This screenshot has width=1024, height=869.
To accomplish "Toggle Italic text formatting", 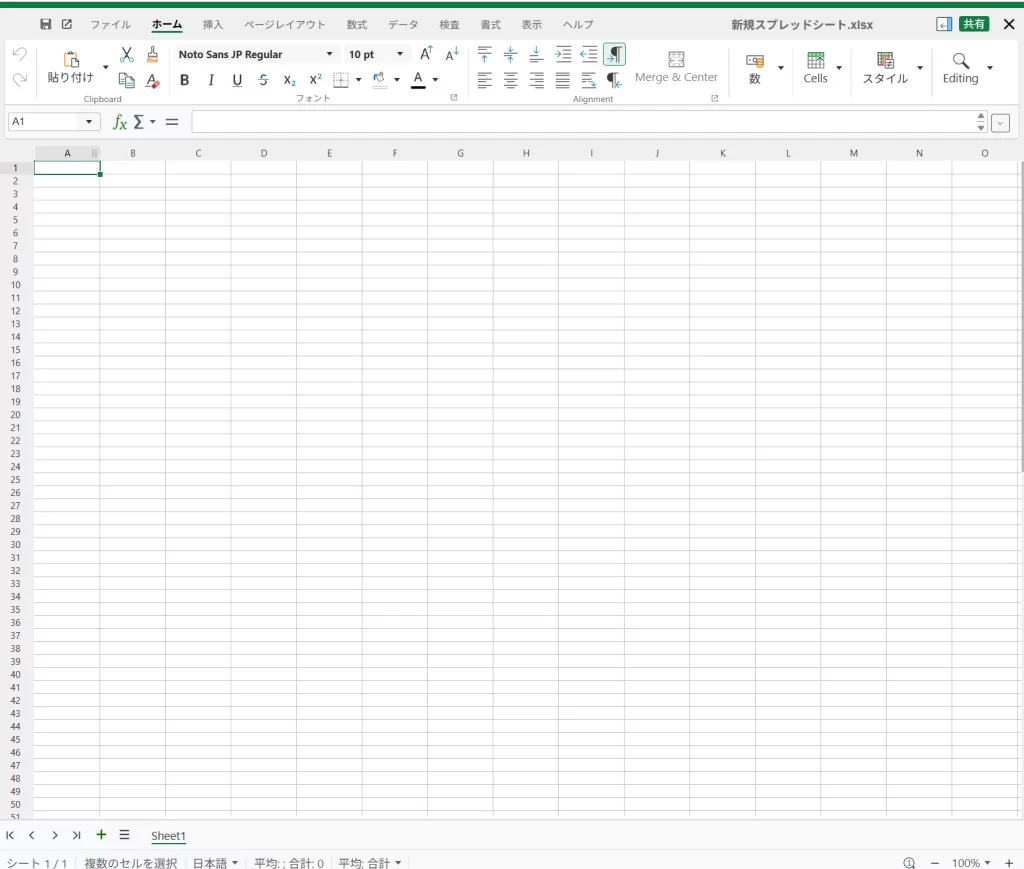I will pos(211,80).
